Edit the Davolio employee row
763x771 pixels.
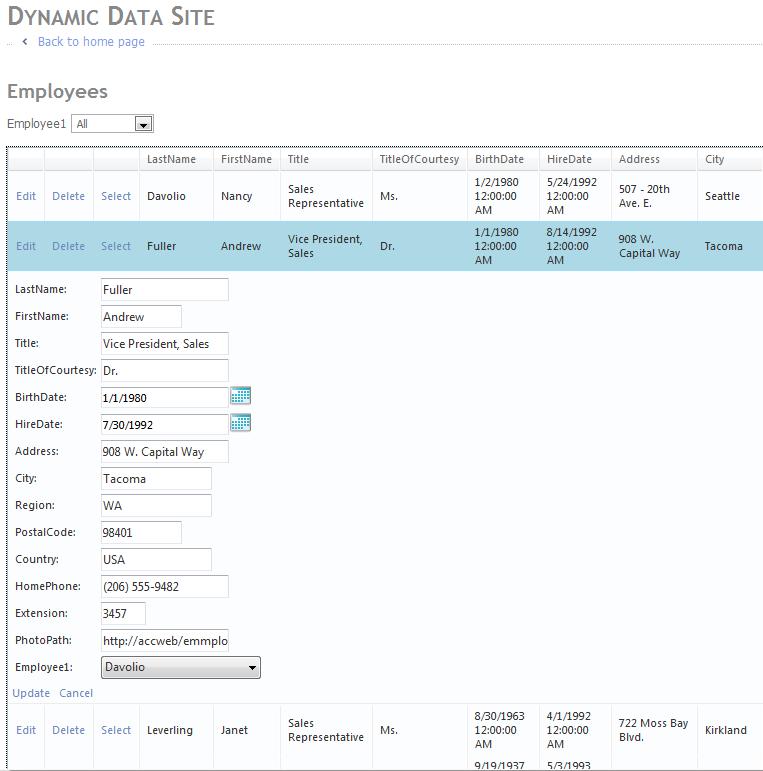26,196
